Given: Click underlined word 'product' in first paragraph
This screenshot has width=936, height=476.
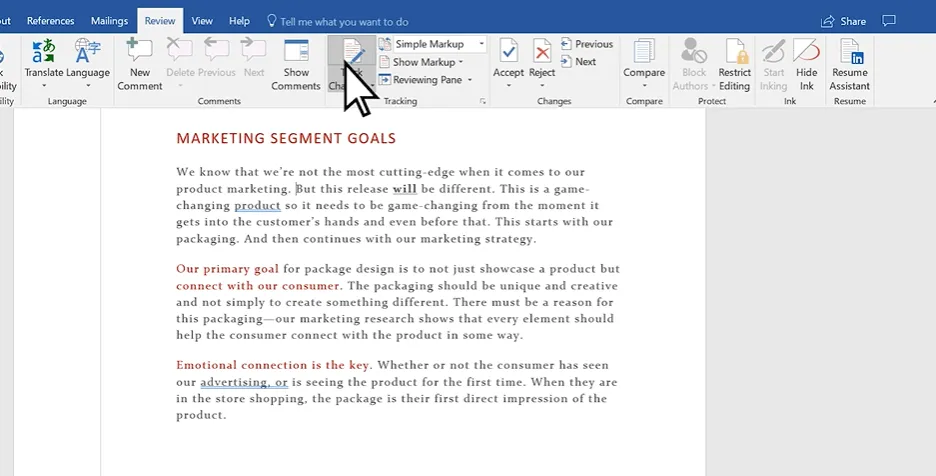Looking at the screenshot, I should [257, 205].
